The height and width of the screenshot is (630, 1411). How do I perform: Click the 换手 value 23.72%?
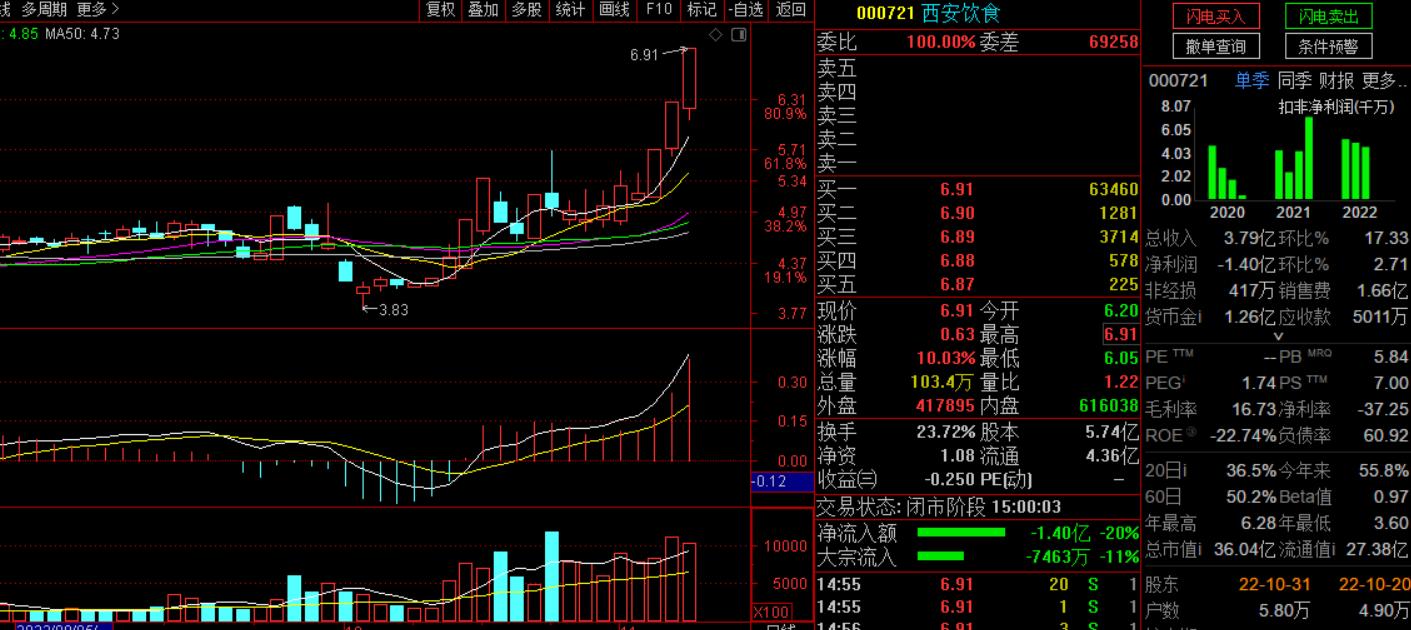click(945, 432)
